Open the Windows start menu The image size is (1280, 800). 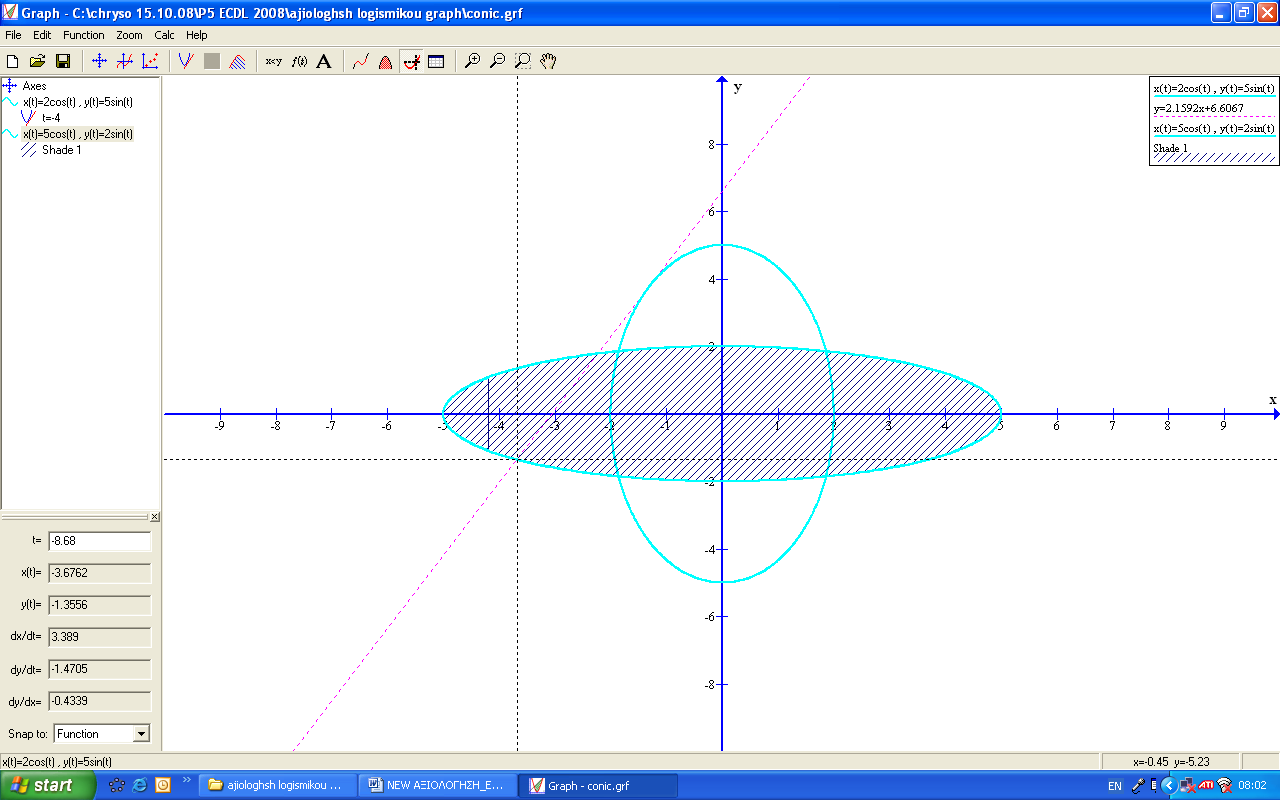pyautogui.click(x=48, y=785)
